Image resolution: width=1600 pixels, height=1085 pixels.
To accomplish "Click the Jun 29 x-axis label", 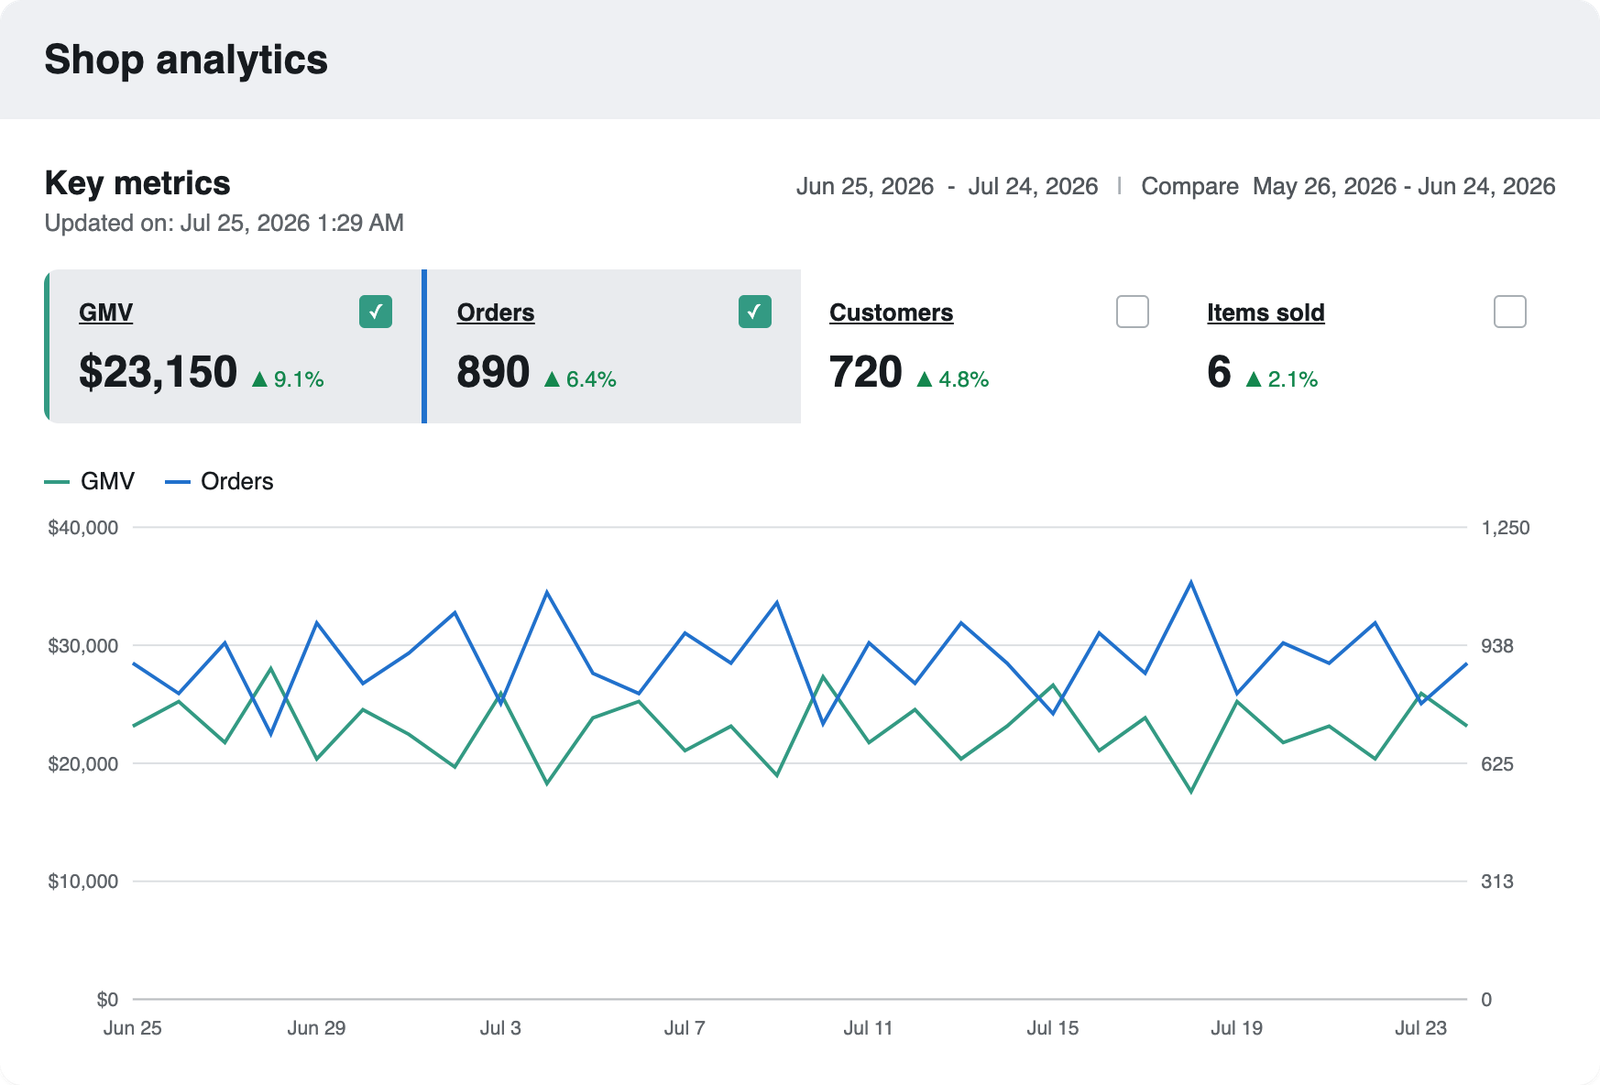I will click(x=316, y=1028).
